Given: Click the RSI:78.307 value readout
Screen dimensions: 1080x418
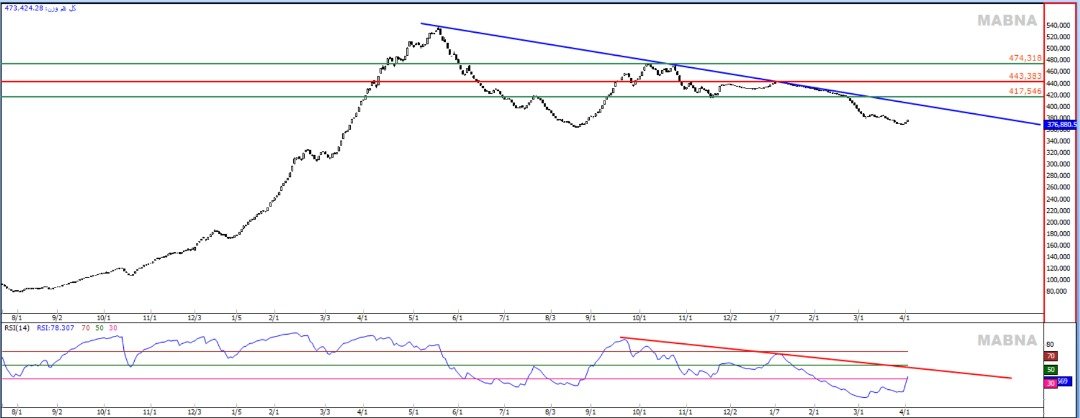Looking at the screenshot, I should pyautogui.click(x=59, y=327).
